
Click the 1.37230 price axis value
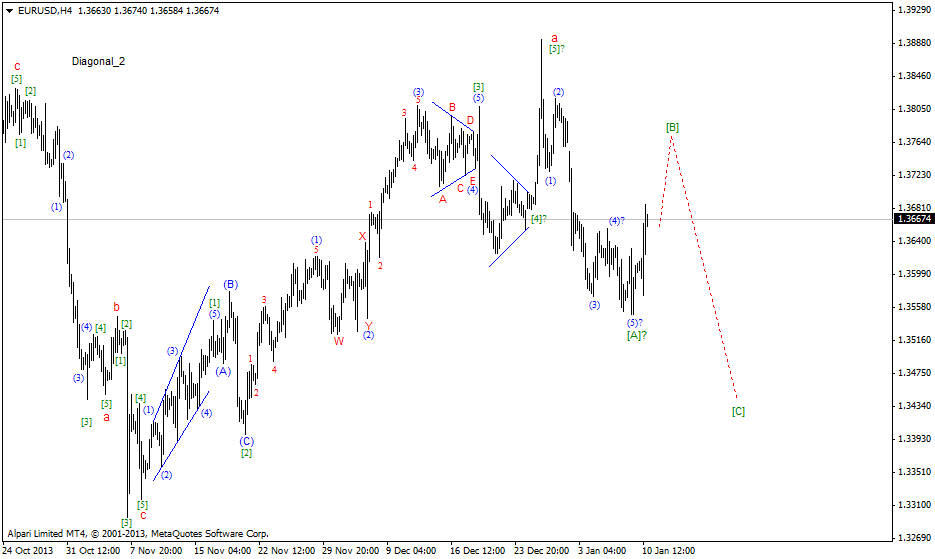(x=914, y=175)
